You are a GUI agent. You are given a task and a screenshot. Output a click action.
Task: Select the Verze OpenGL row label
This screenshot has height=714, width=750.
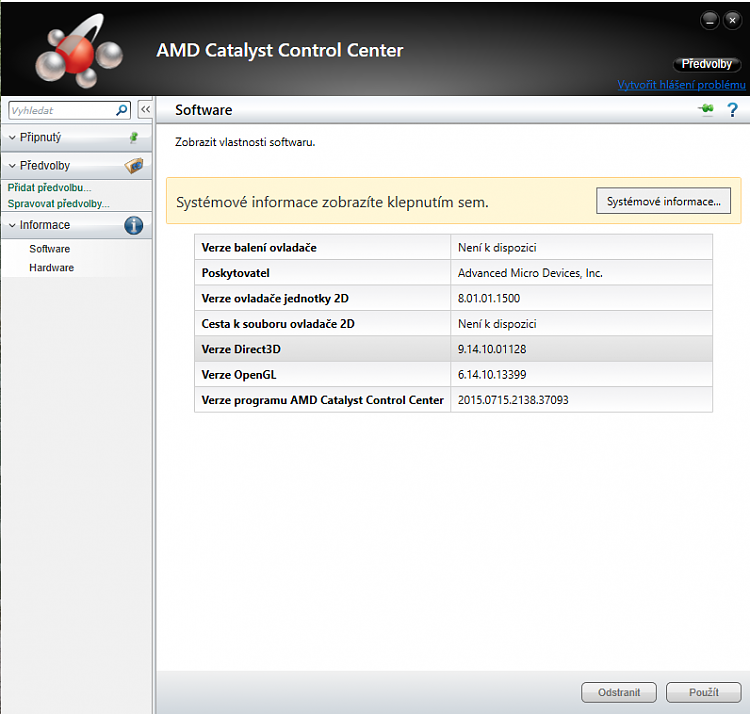(x=239, y=374)
